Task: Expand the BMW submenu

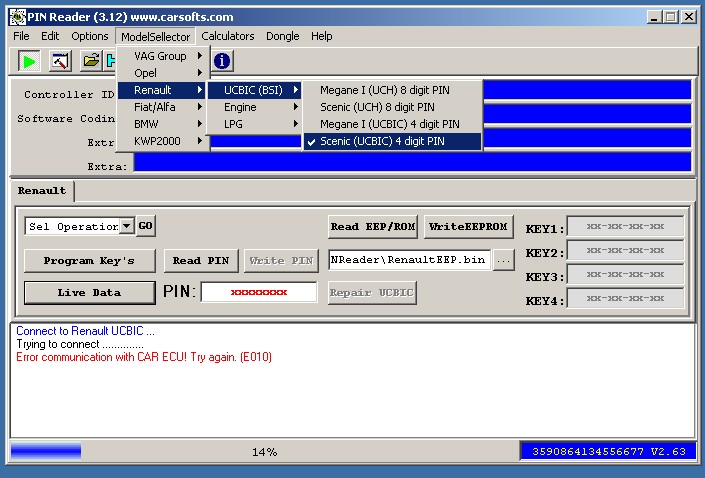Action: 163,124
